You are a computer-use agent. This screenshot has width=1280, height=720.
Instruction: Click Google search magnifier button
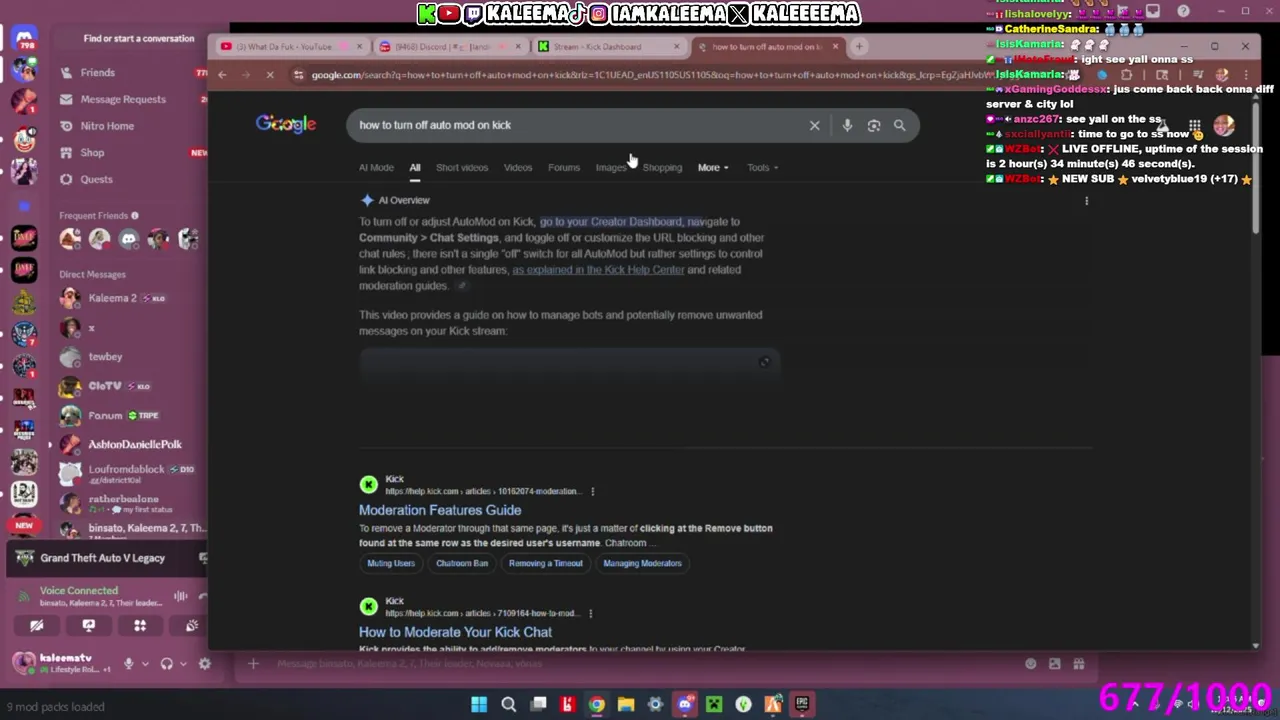[x=900, y=125]
